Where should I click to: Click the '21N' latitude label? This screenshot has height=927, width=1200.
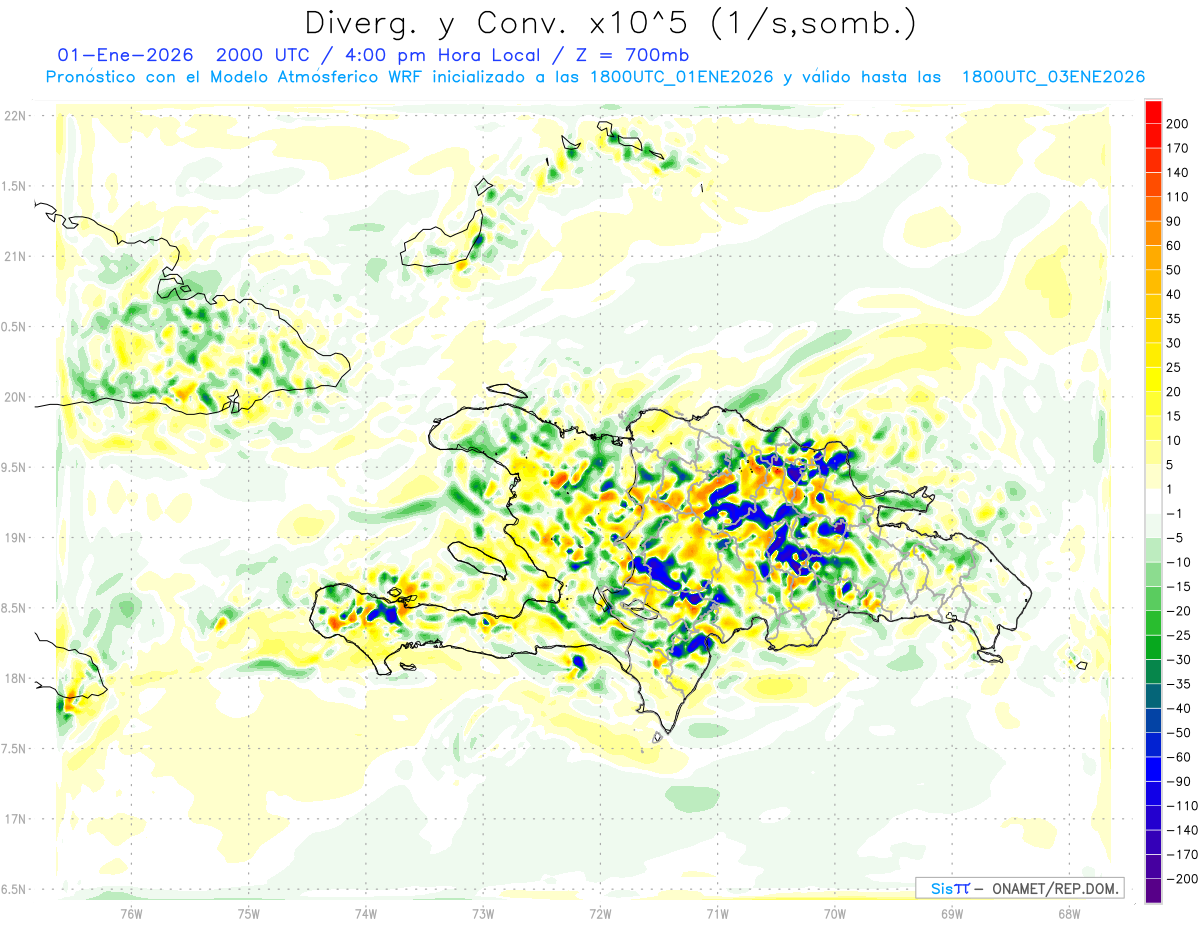[16, 256]
